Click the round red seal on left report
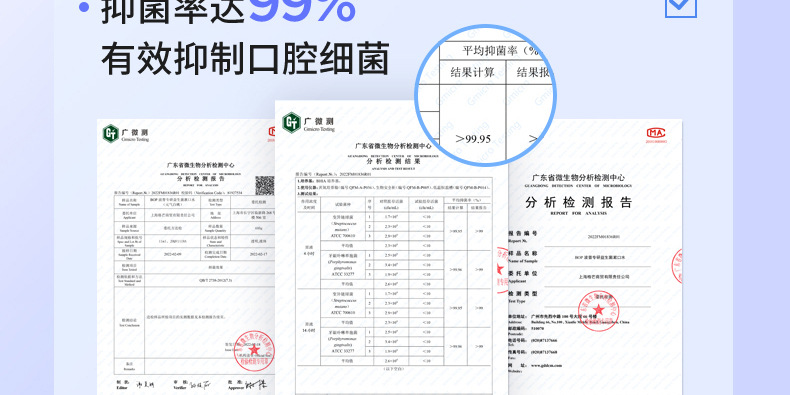This screenshot has width=790, height=395. pyautogui.click(x=255, y=351)
